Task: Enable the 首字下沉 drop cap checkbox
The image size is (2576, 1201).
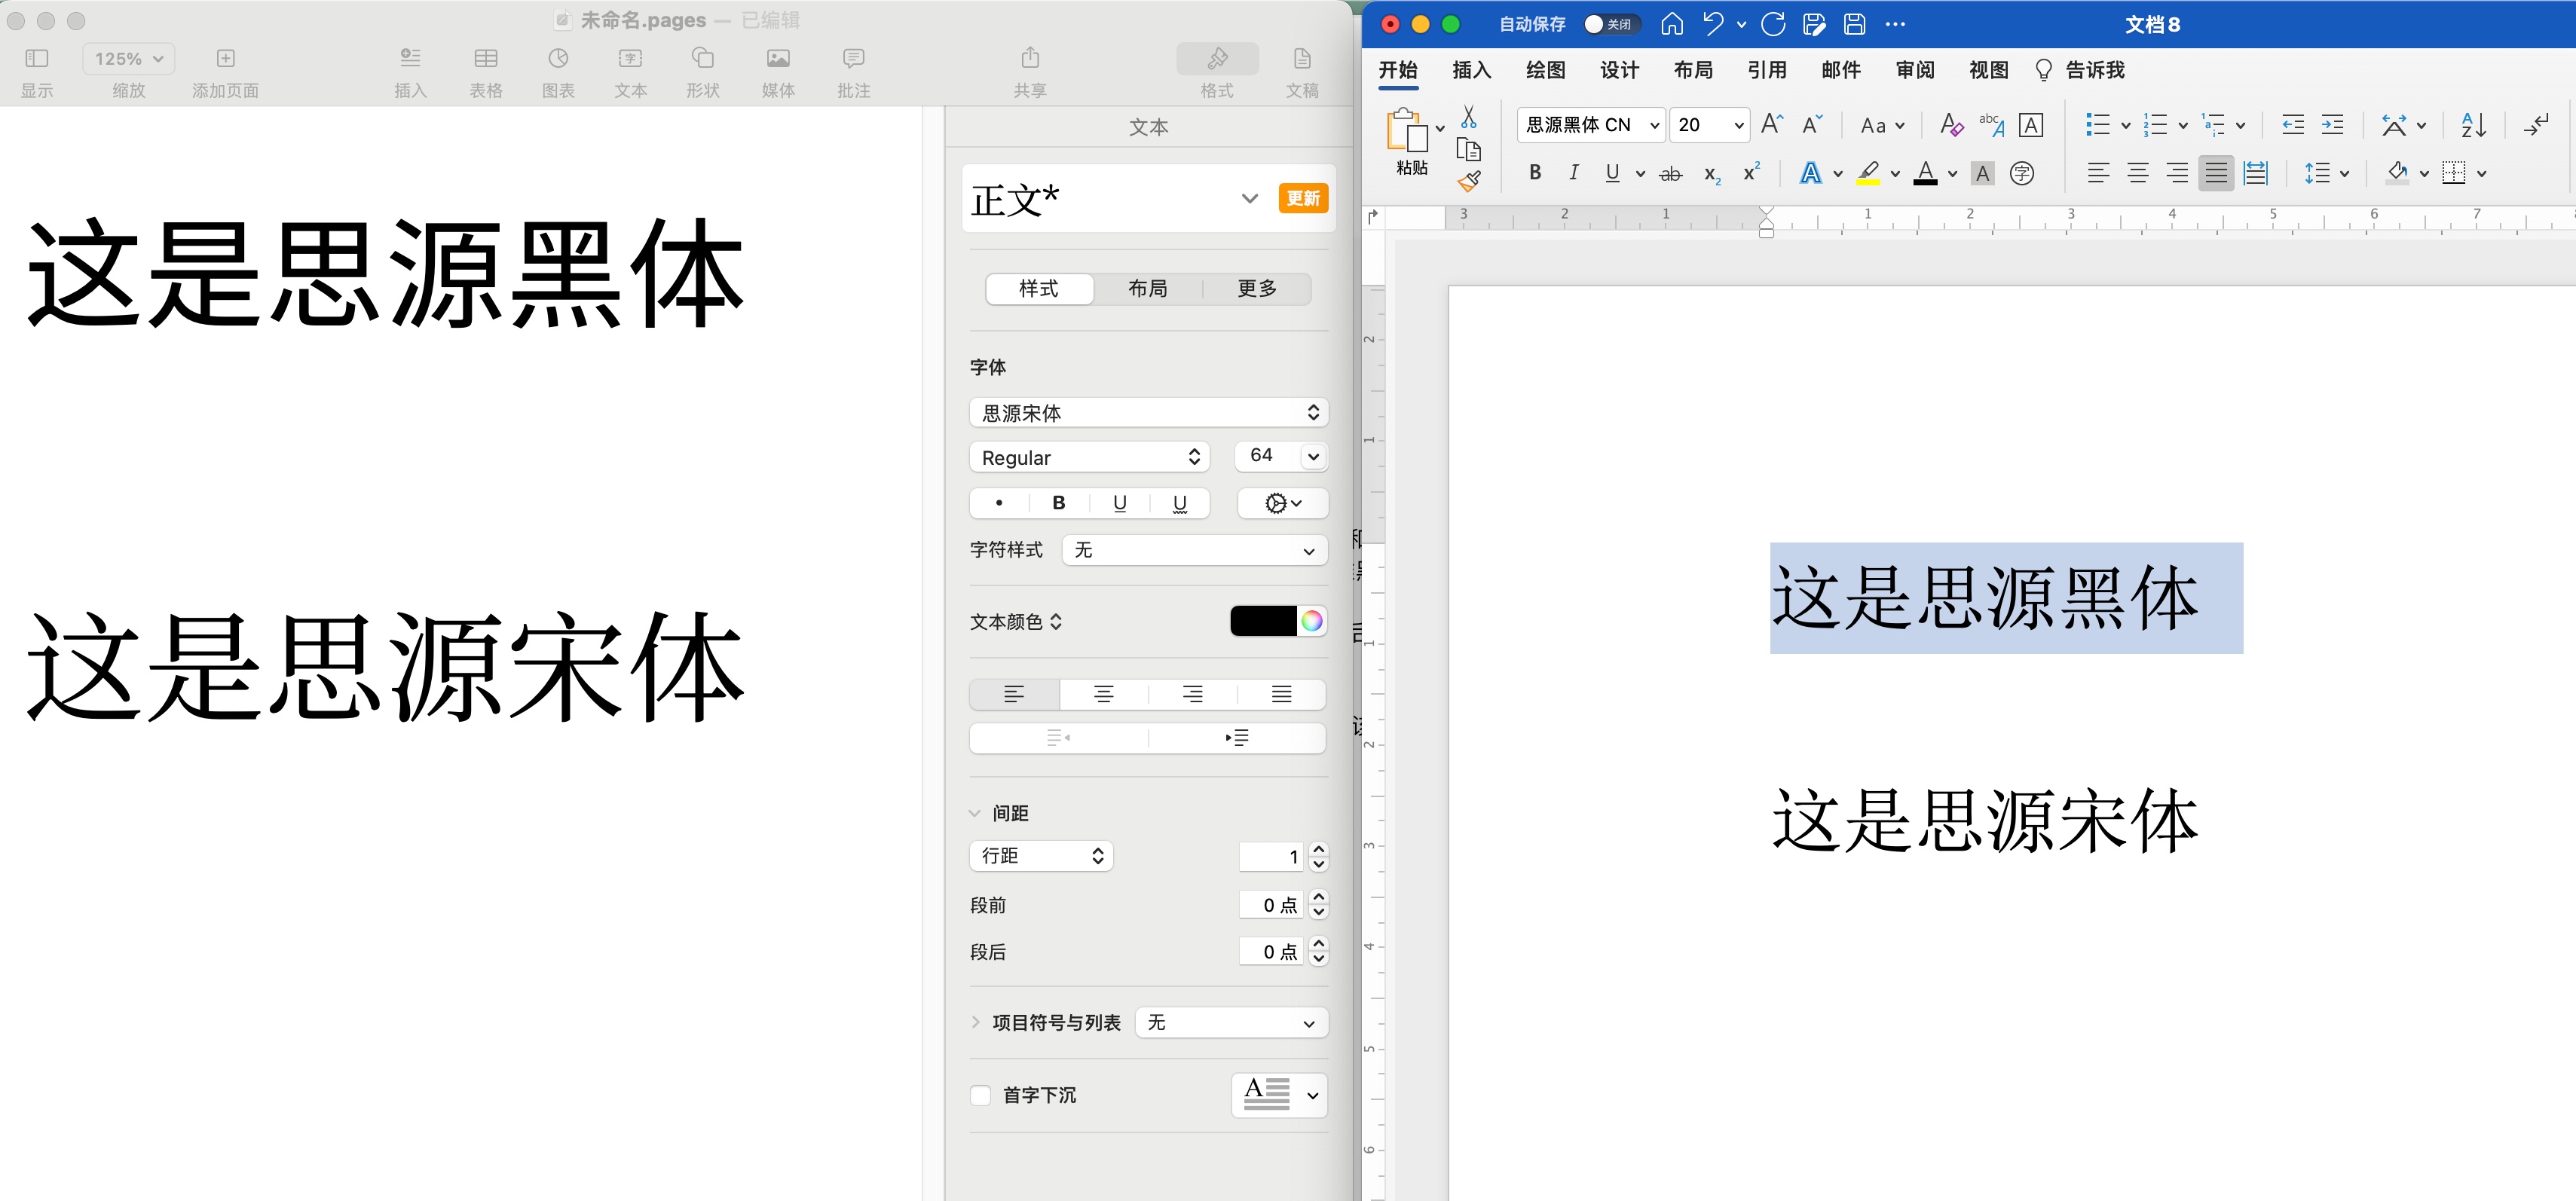Action: [x=981, y=1095]
